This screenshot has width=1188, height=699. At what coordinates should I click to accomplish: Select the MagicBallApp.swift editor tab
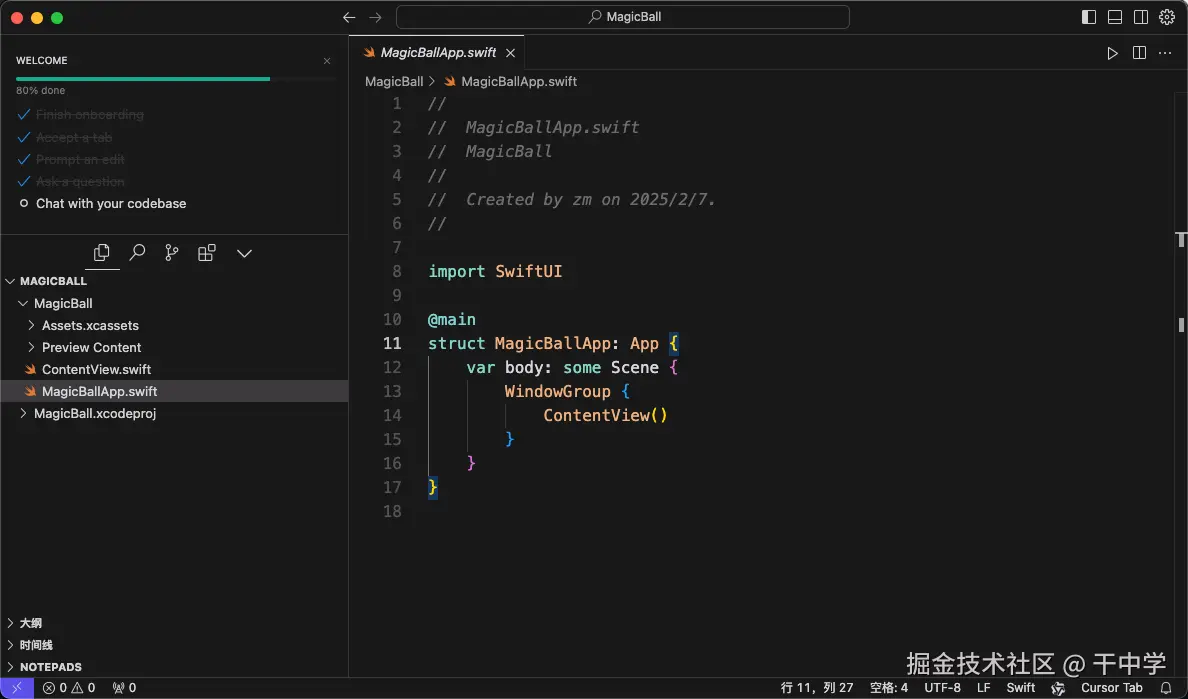[438, 53]
